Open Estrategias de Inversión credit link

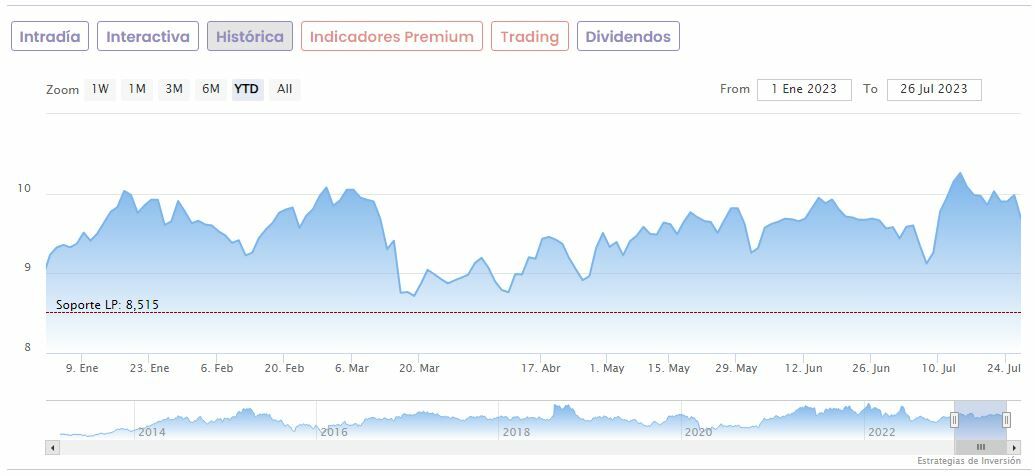click(x=968, y=461)
